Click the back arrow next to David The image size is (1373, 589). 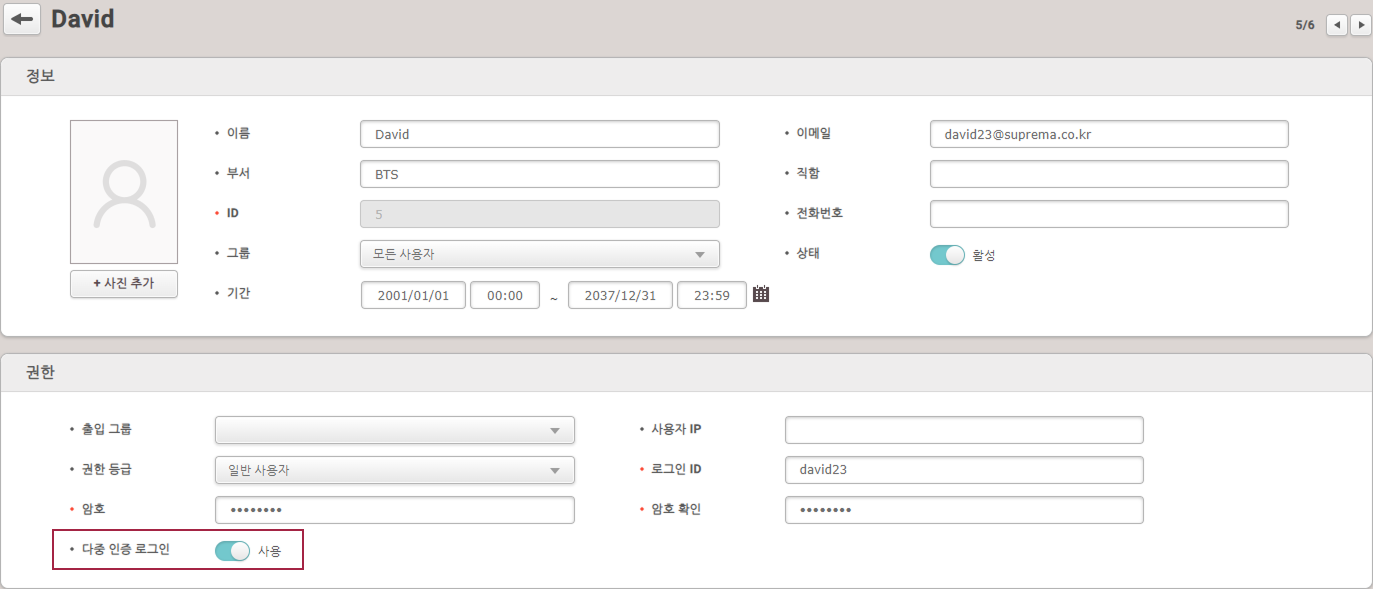22,19
